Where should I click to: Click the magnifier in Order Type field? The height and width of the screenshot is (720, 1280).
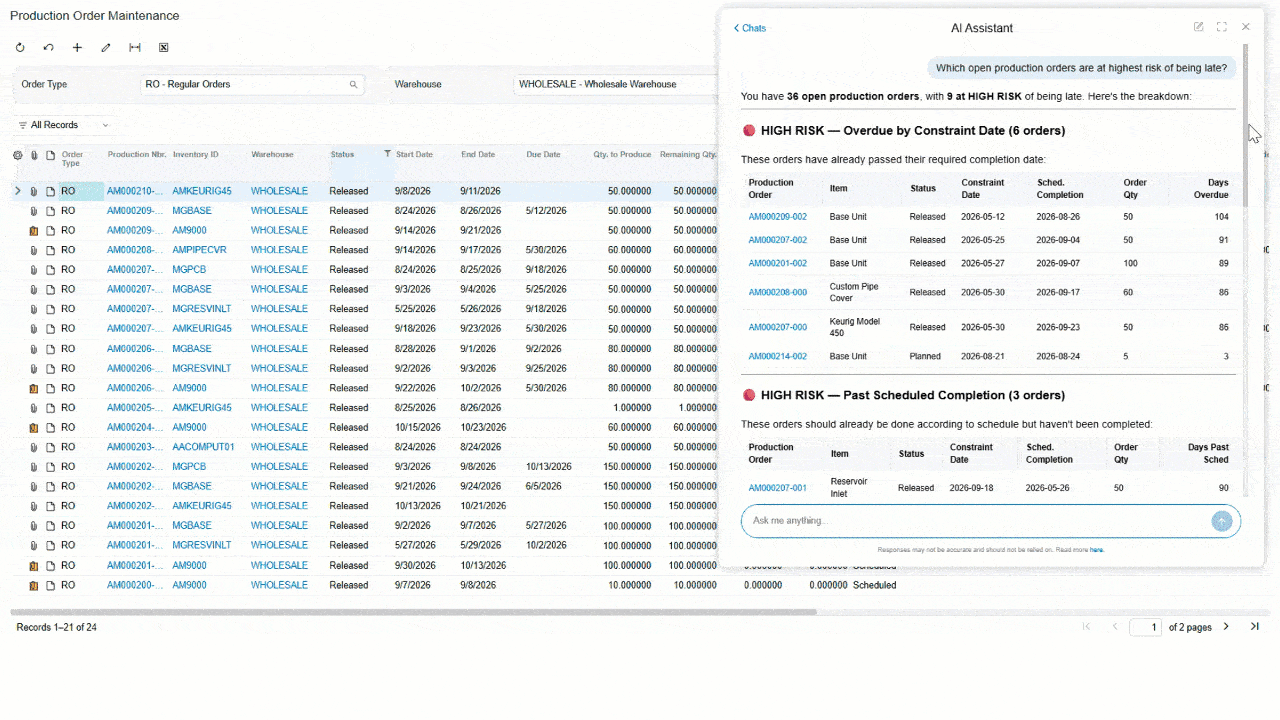pos(353,85)
